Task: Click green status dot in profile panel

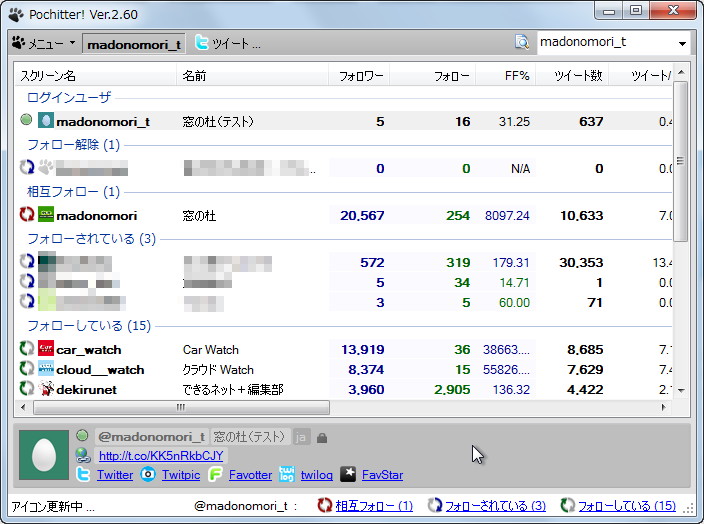Action: click(x=82, y=435)
